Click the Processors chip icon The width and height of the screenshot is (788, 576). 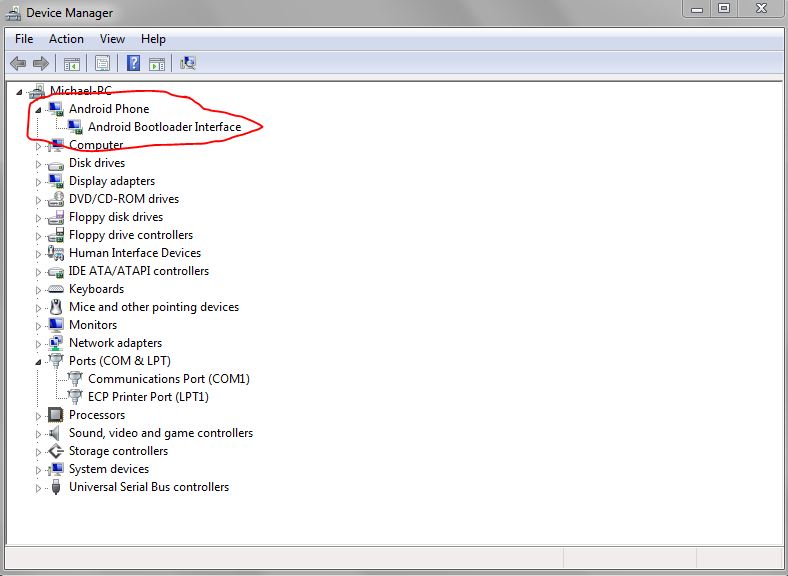tap(55, 415)
